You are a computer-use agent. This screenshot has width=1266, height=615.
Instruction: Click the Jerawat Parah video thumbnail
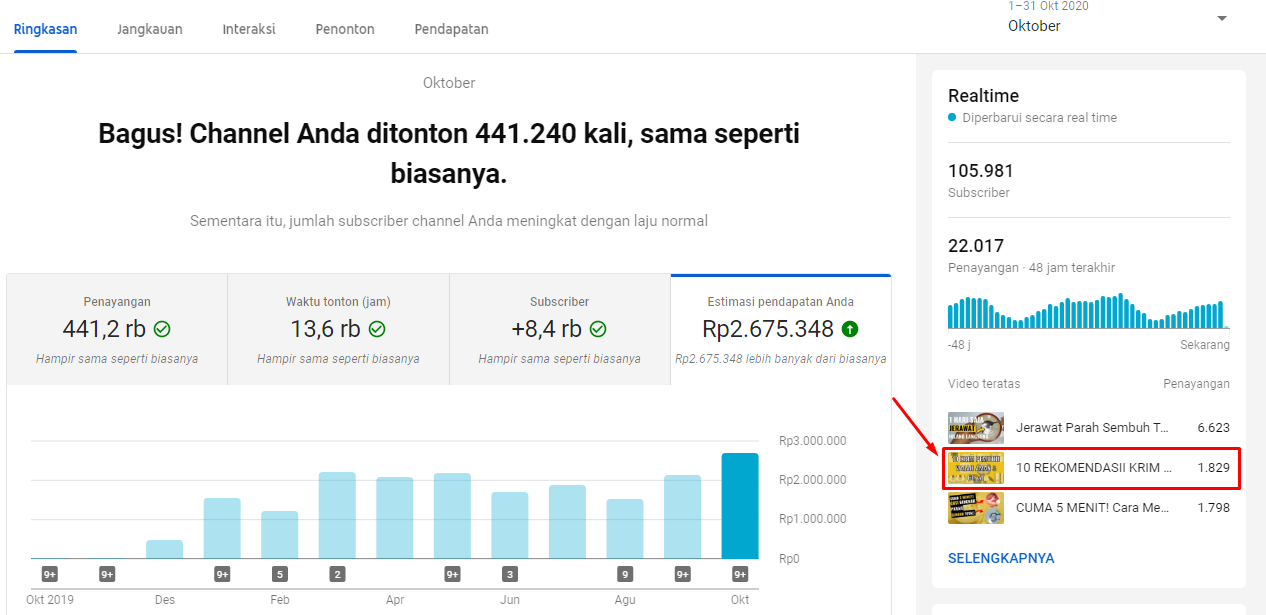click(x=975, y=427)
